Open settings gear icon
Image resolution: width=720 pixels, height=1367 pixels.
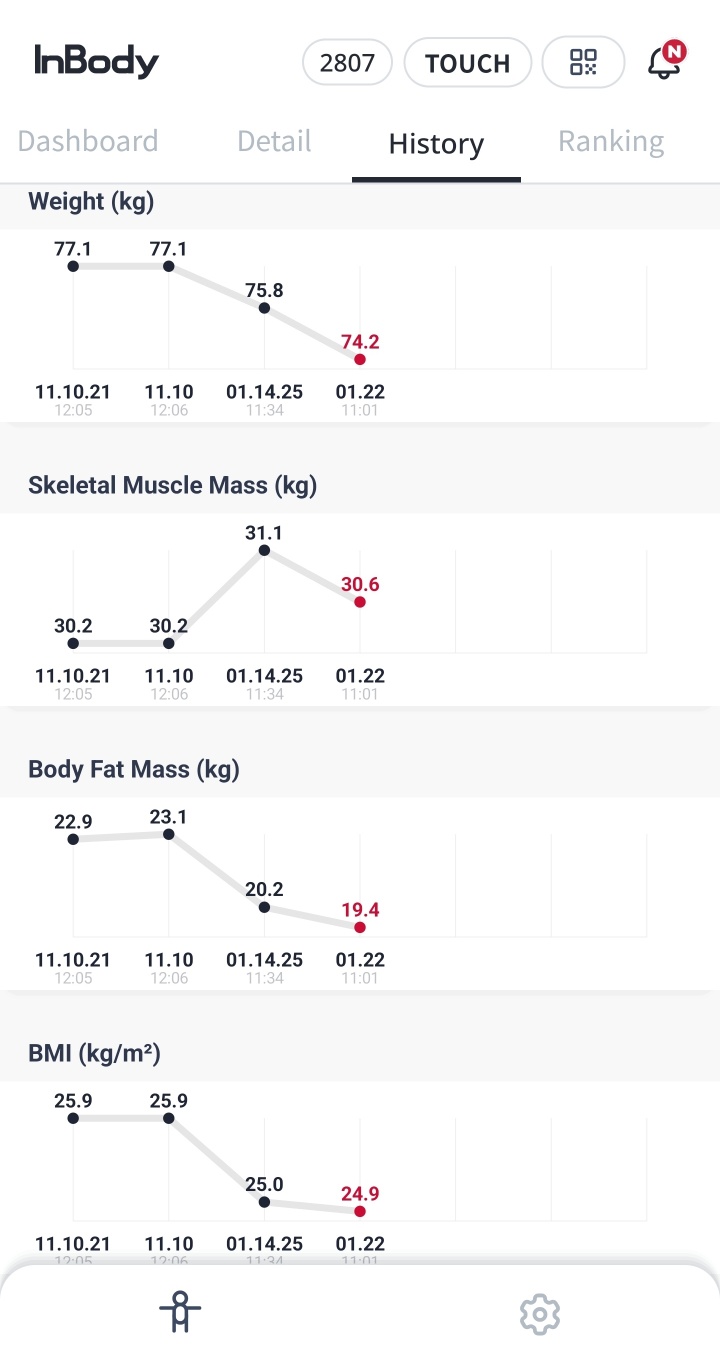(x=540, y=1313)
